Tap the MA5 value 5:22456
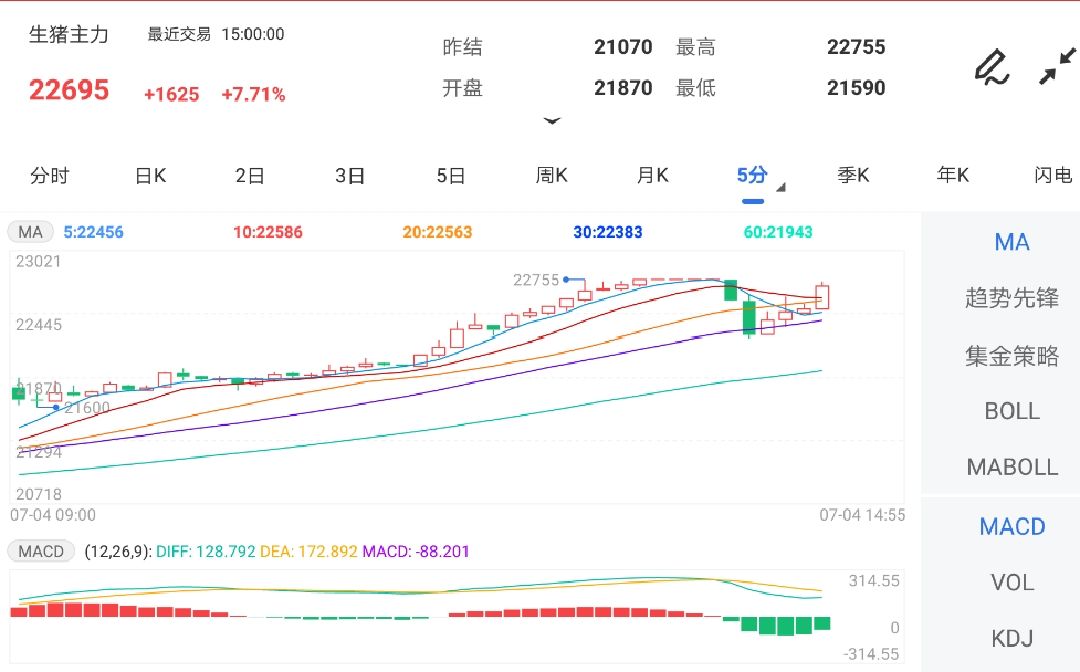This screenshot has height=672, width=1080. click(94, 232)
